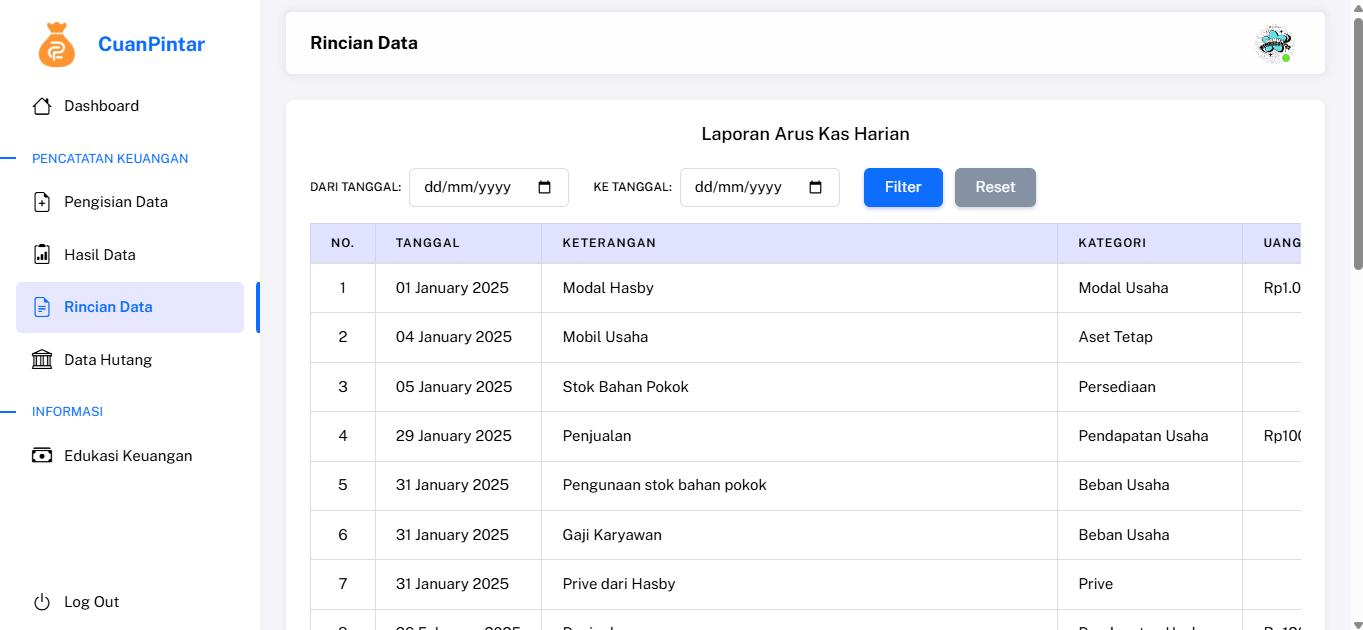Click the Dari Tanggal date field

[x=470, y=187]
